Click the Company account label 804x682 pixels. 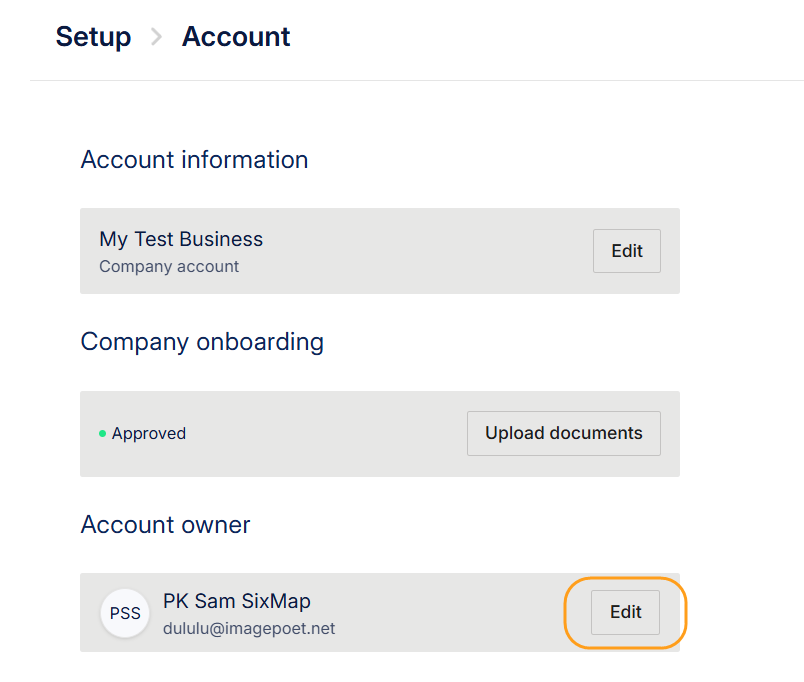pyautogui.click(x=169, y=267)
